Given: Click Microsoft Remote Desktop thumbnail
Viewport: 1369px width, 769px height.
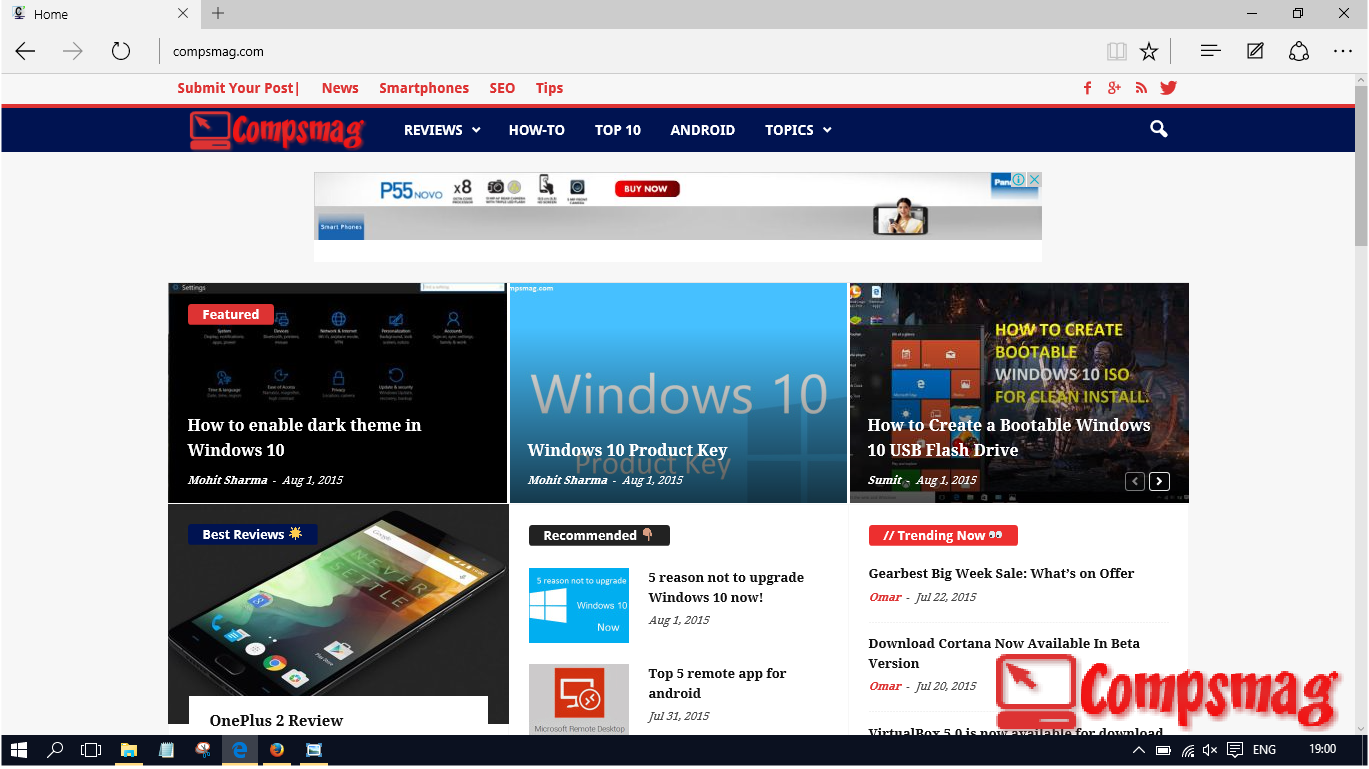Looking at the screenshot, I should click(579, 699).
